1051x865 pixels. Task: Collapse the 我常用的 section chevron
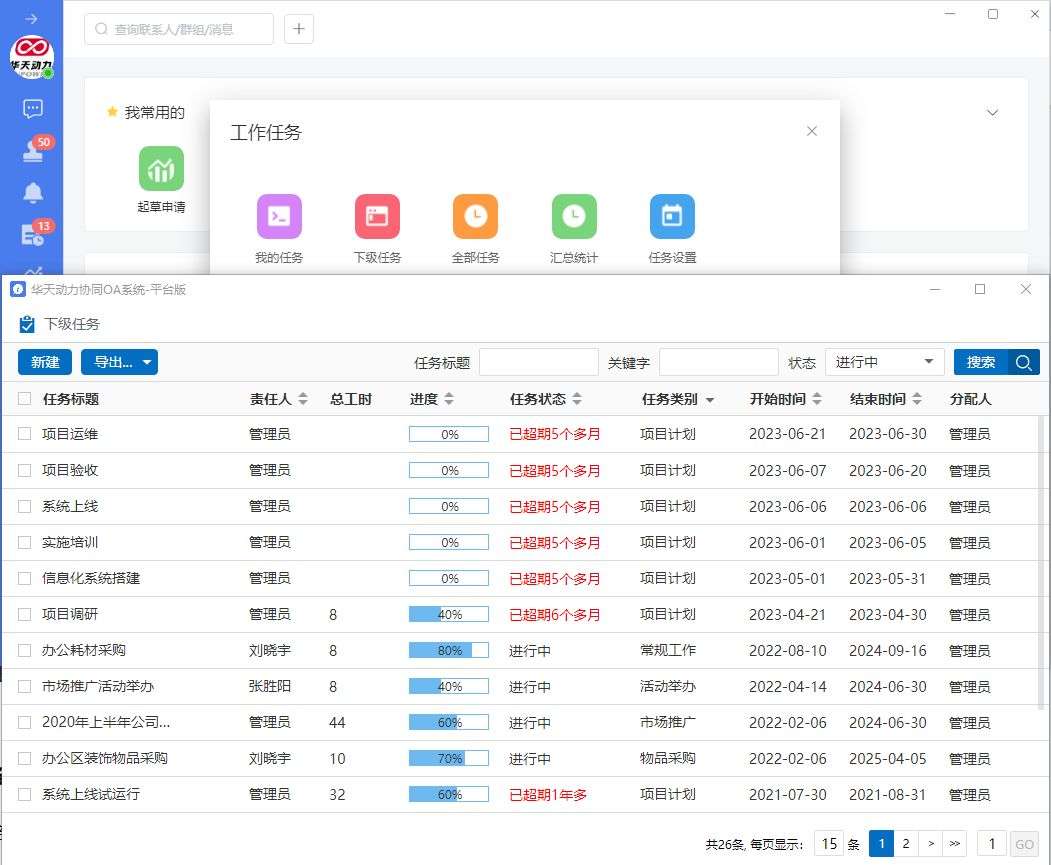pyautogui.click(x=992, y=113)
